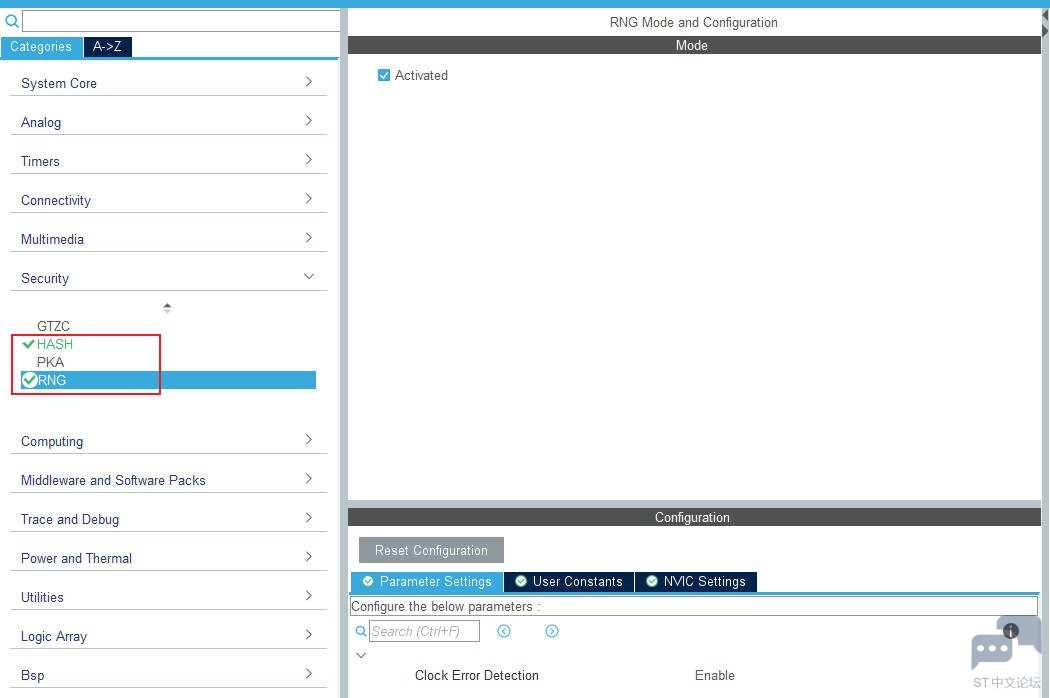Screen dimensions: 1050x698
Task: Expand the Connectivity category
Action: (x=167, y=200)
